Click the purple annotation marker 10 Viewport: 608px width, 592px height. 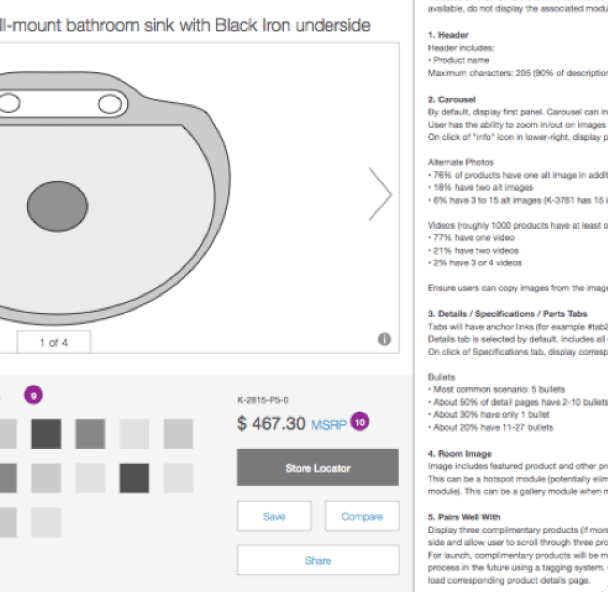[360, 422]
